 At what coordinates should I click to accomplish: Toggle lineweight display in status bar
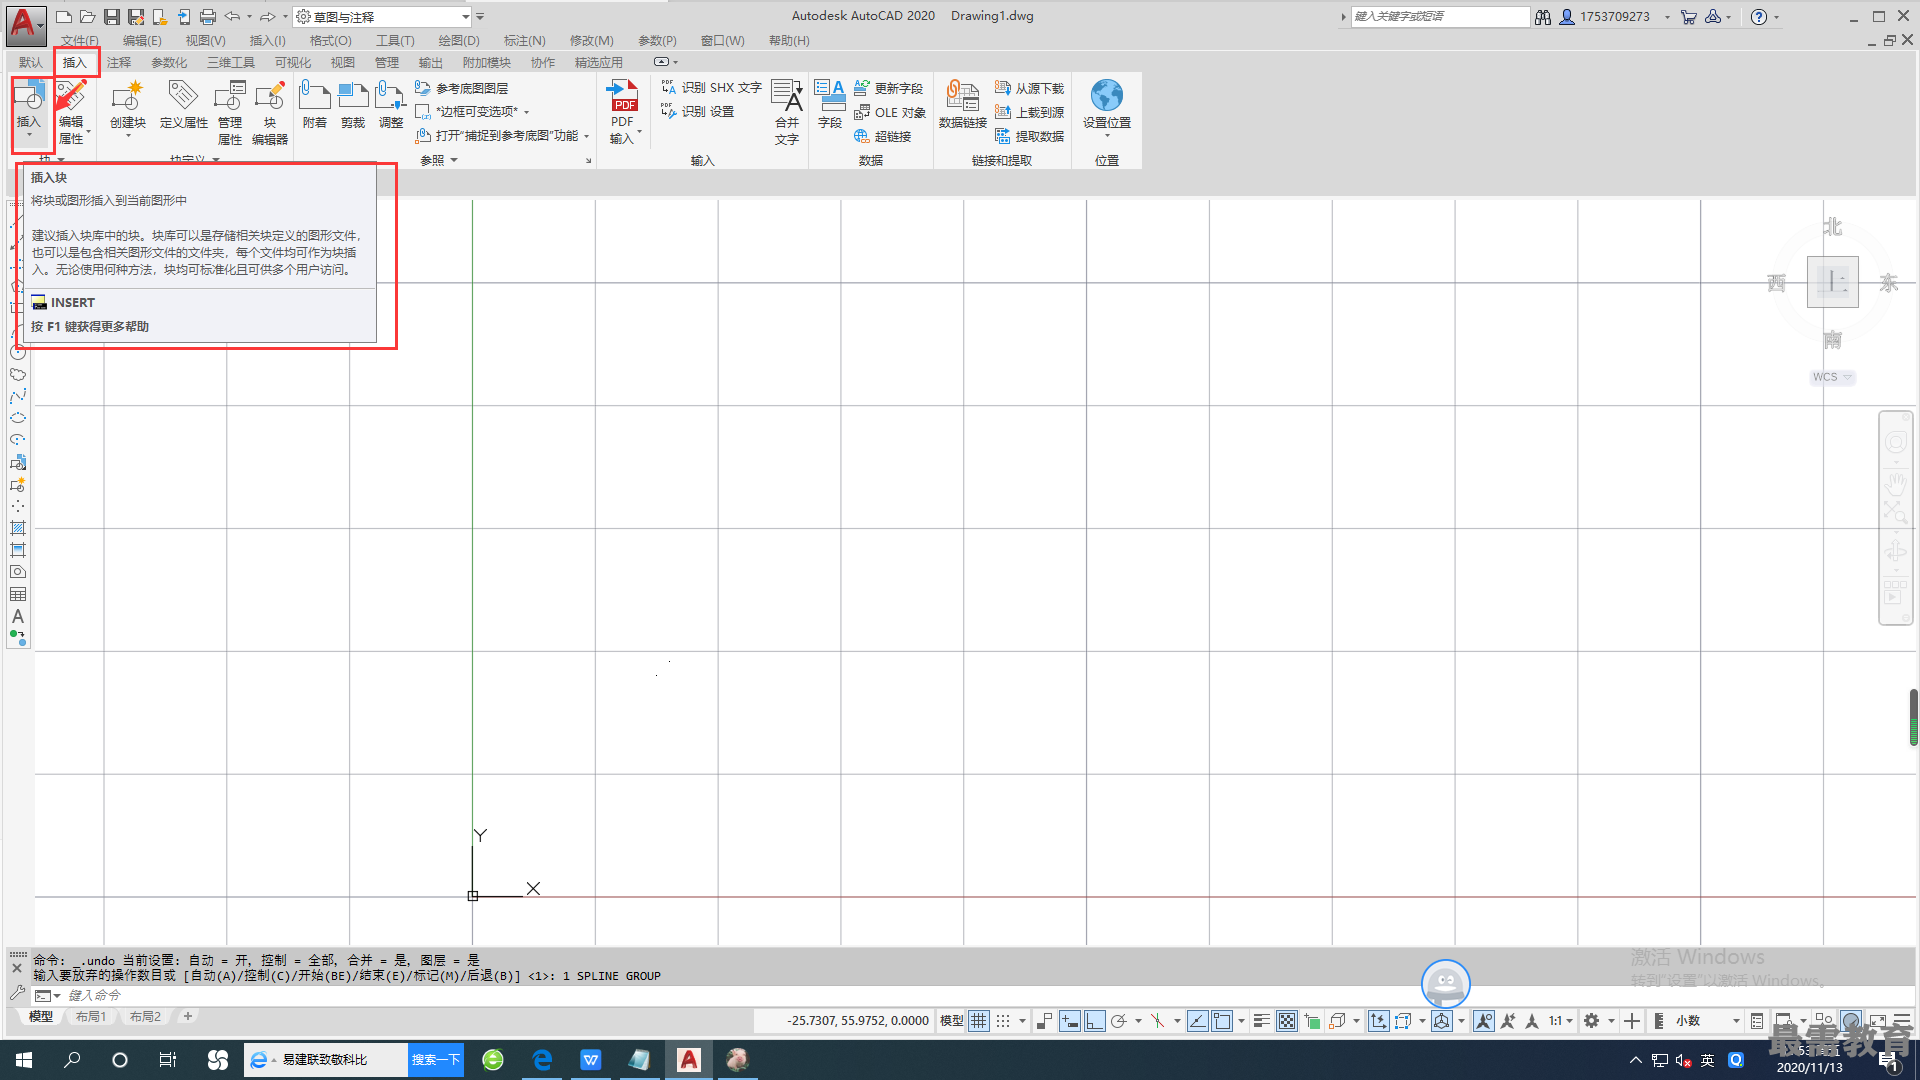pyautogui.click(x=1262, y=1021)
